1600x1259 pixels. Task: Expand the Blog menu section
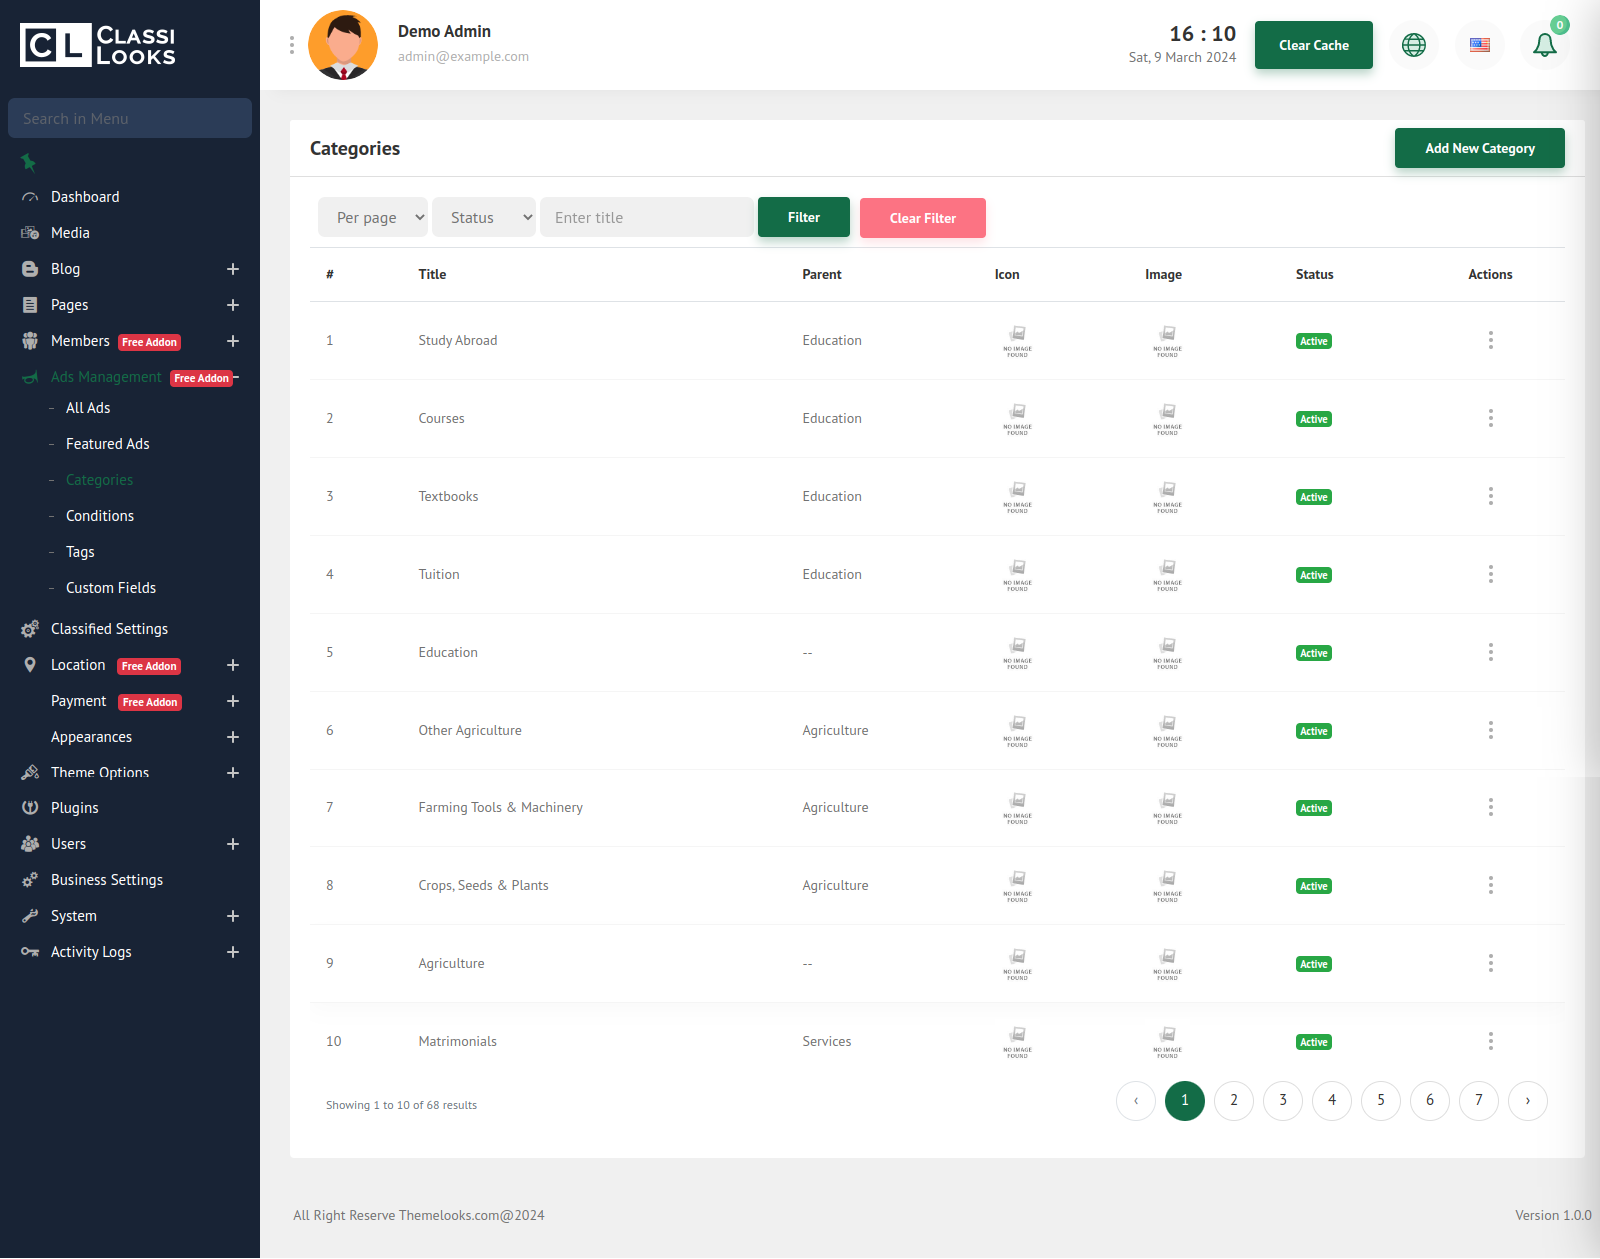233,269
